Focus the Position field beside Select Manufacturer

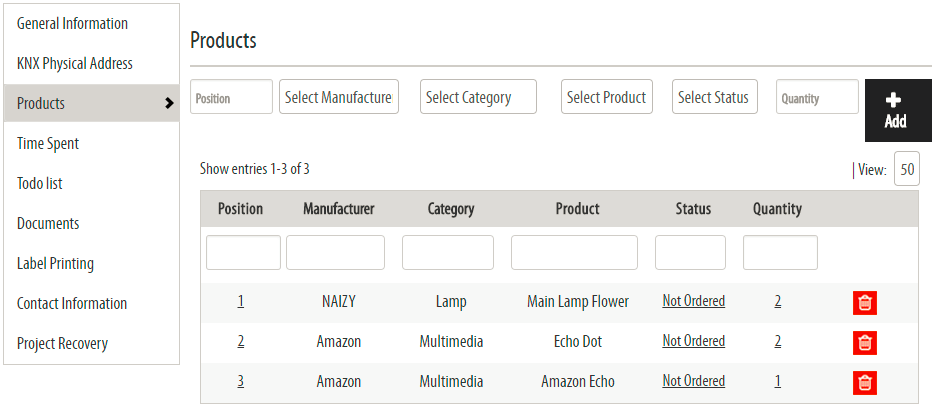[x=232, y=97]
